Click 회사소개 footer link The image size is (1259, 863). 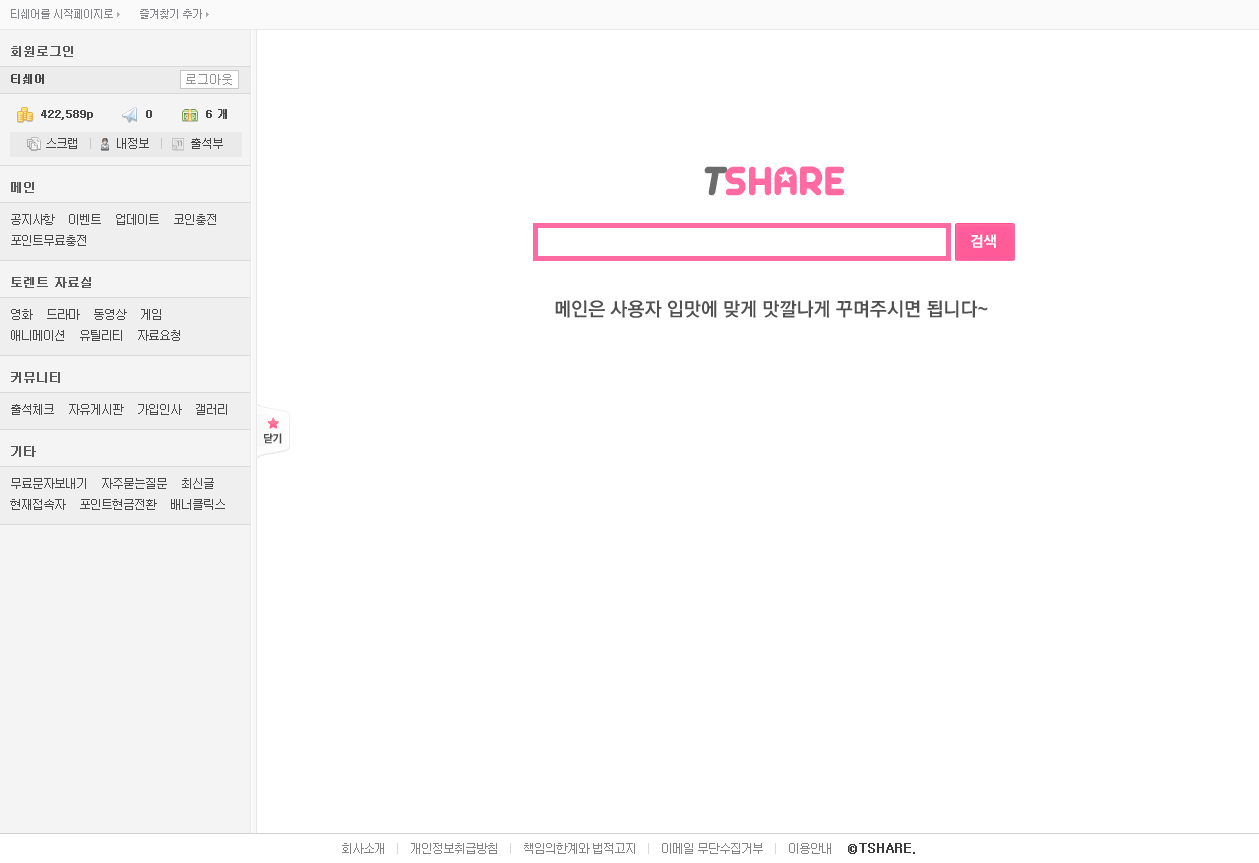[x=363, y=849]
